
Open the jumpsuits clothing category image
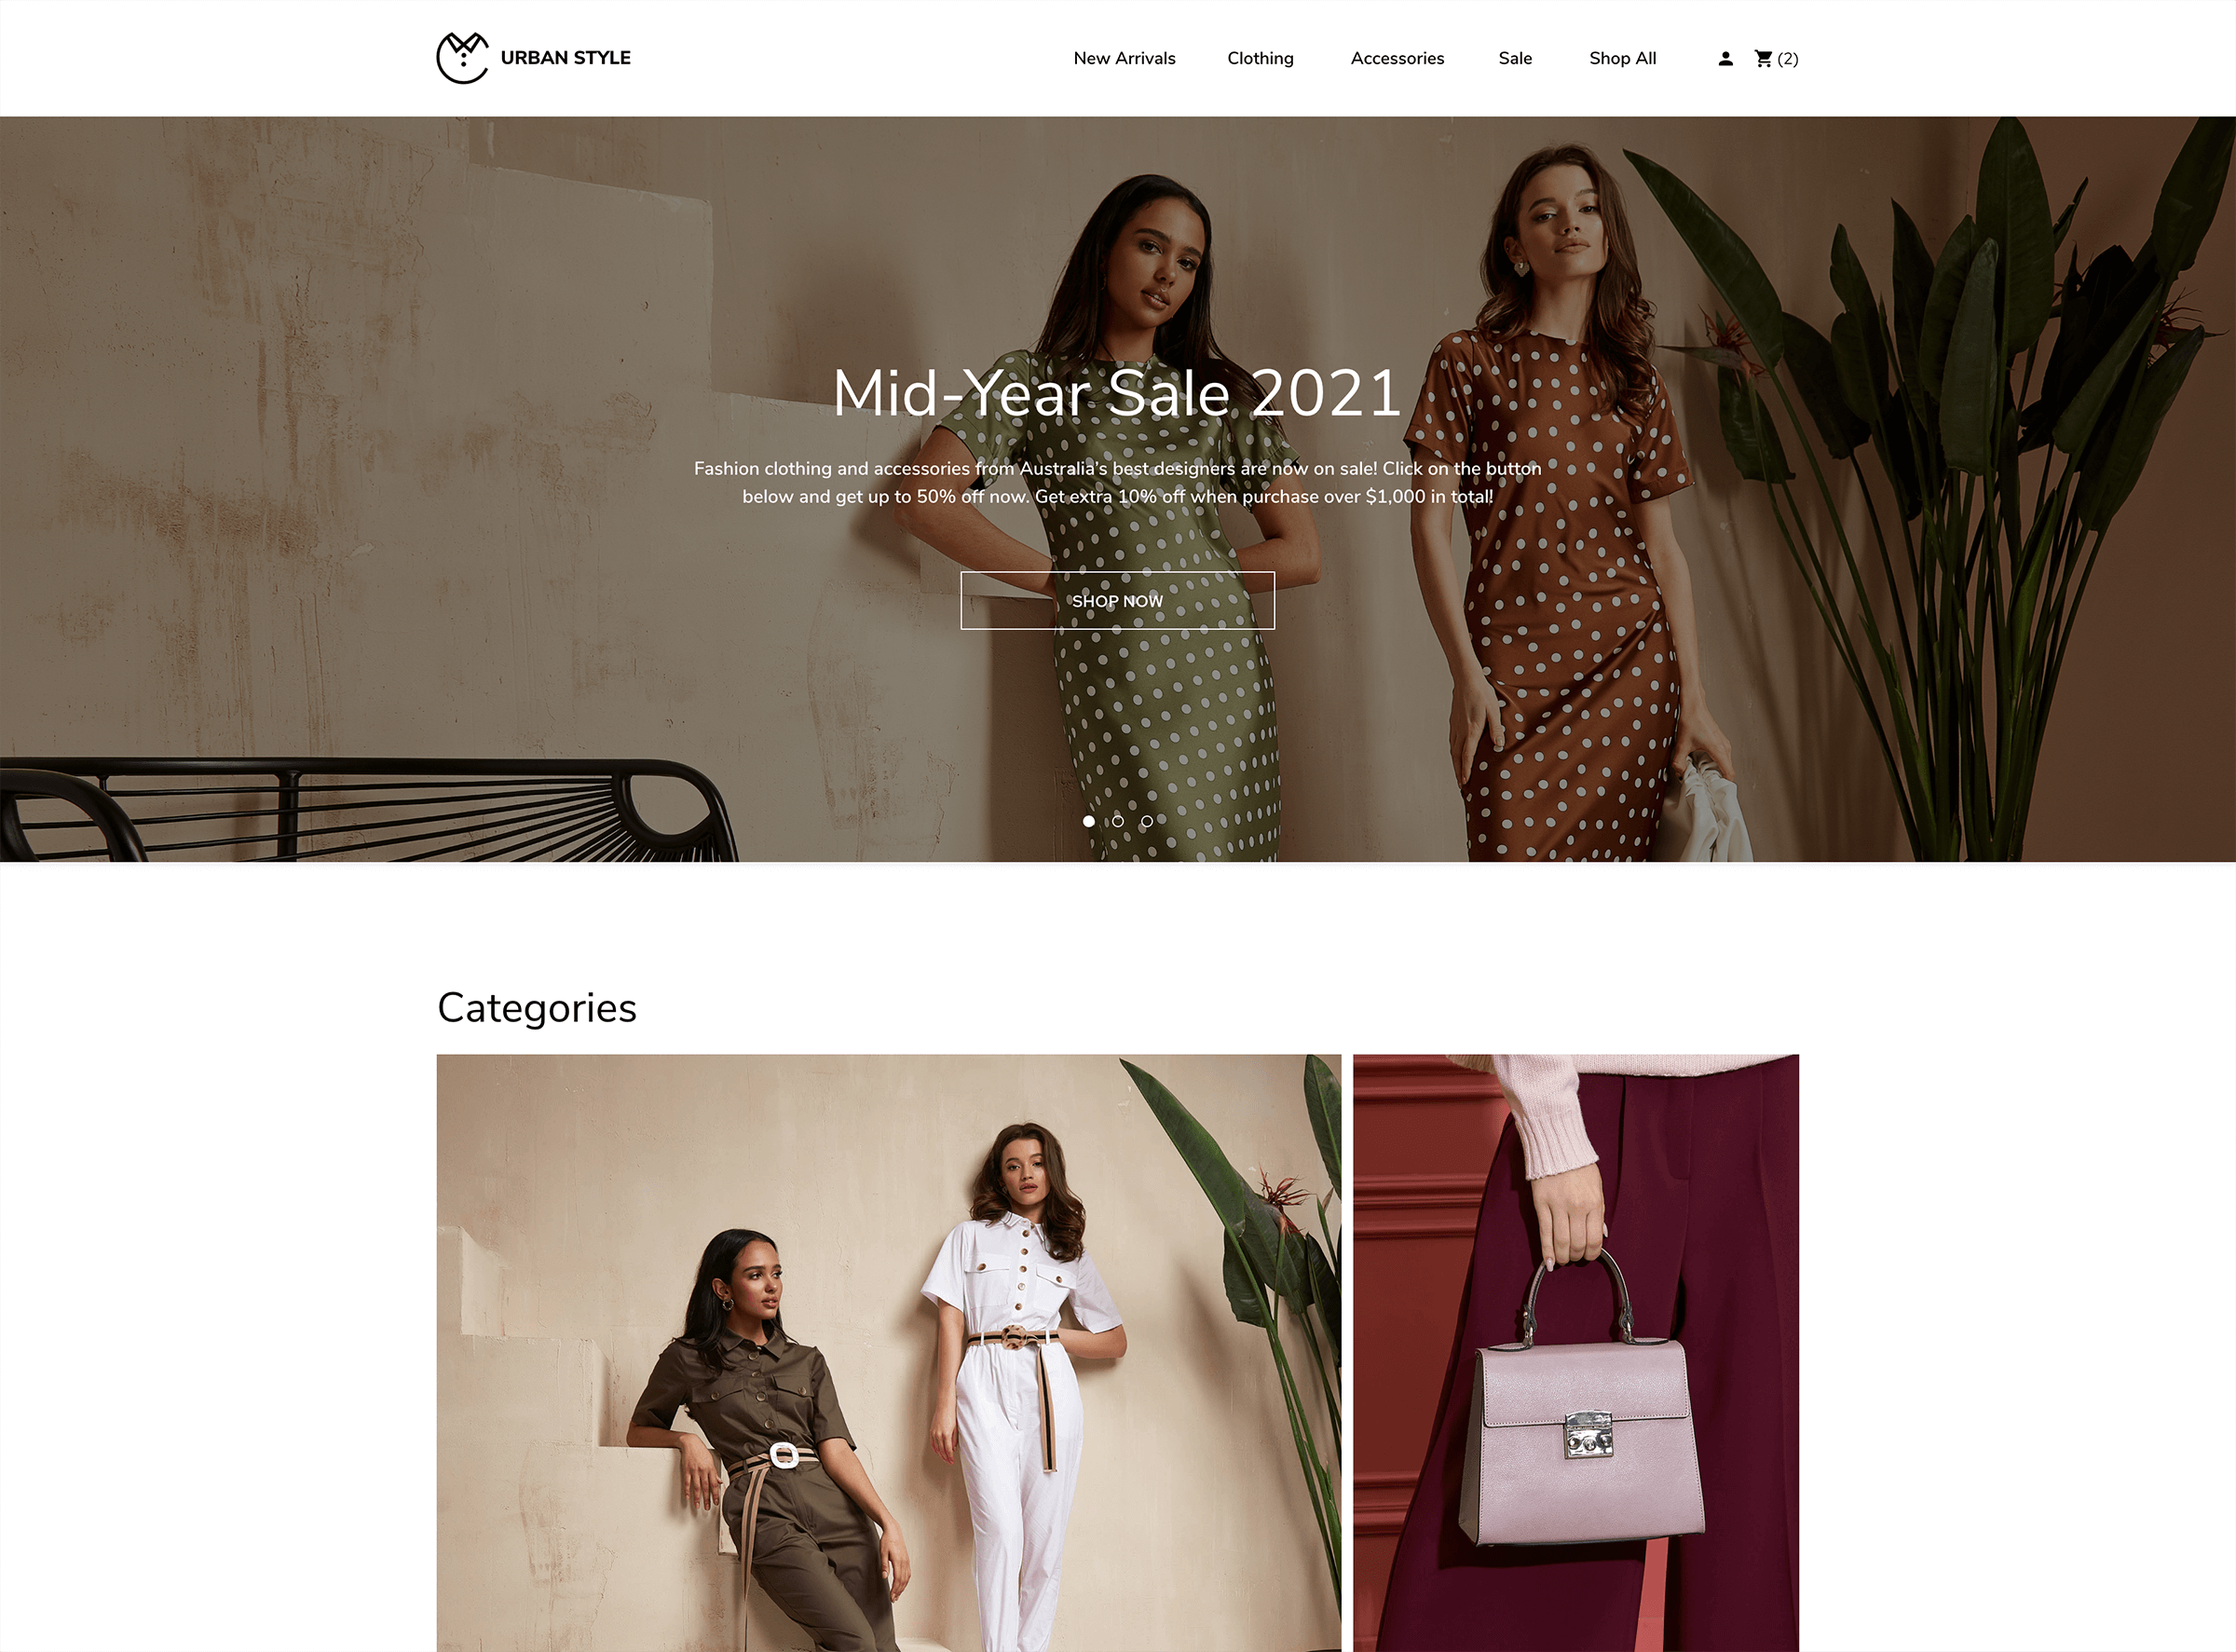[x=888, y=1353]
